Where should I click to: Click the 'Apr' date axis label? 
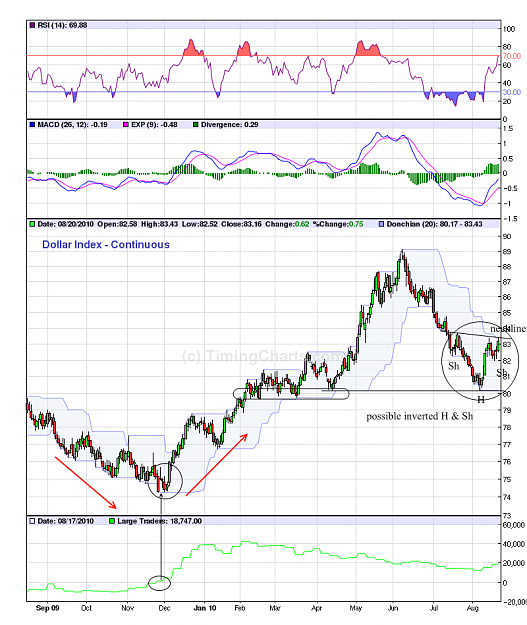click(317, 608)
